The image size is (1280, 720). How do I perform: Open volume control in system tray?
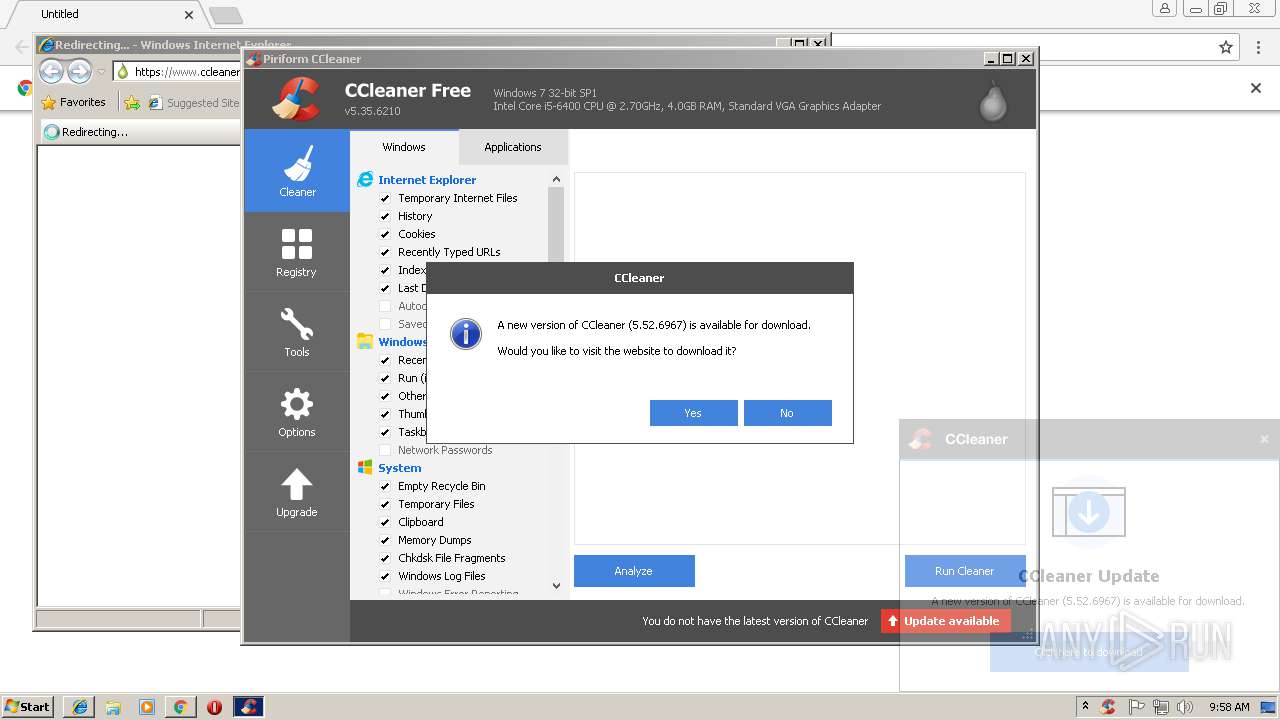1185,707
